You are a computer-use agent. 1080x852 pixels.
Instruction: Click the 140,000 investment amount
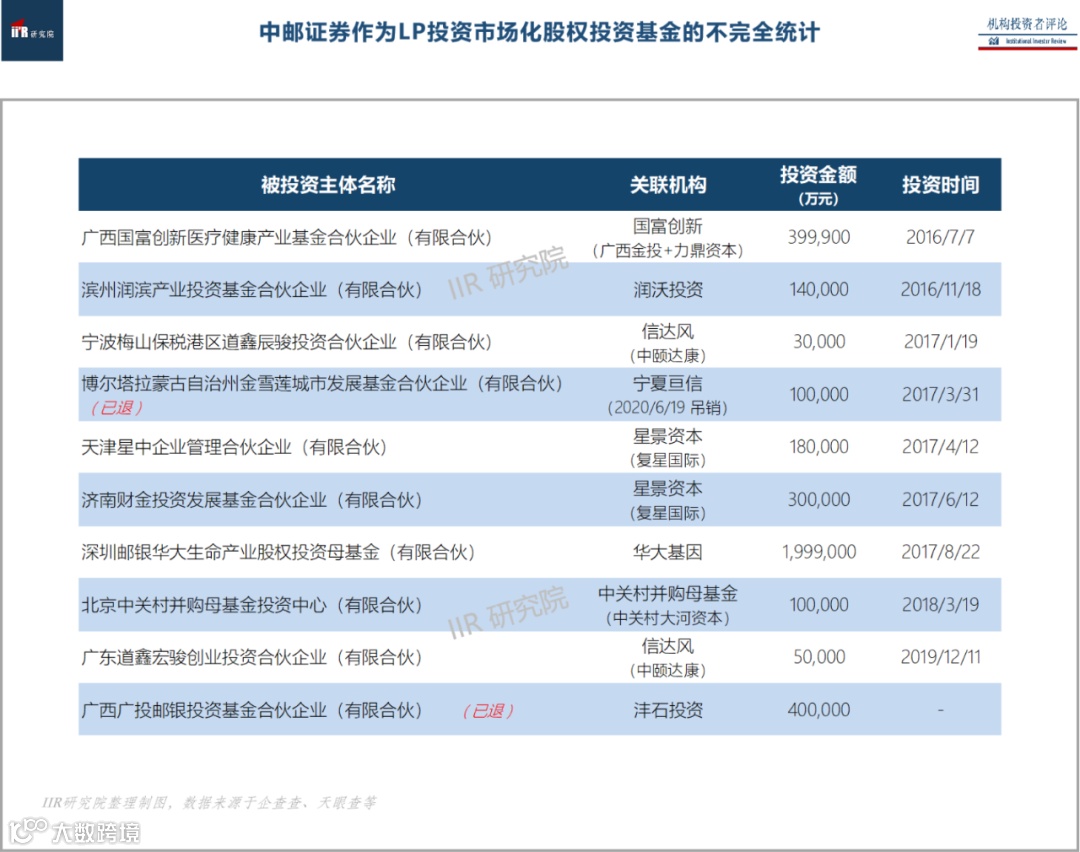[x=819, y=290]
